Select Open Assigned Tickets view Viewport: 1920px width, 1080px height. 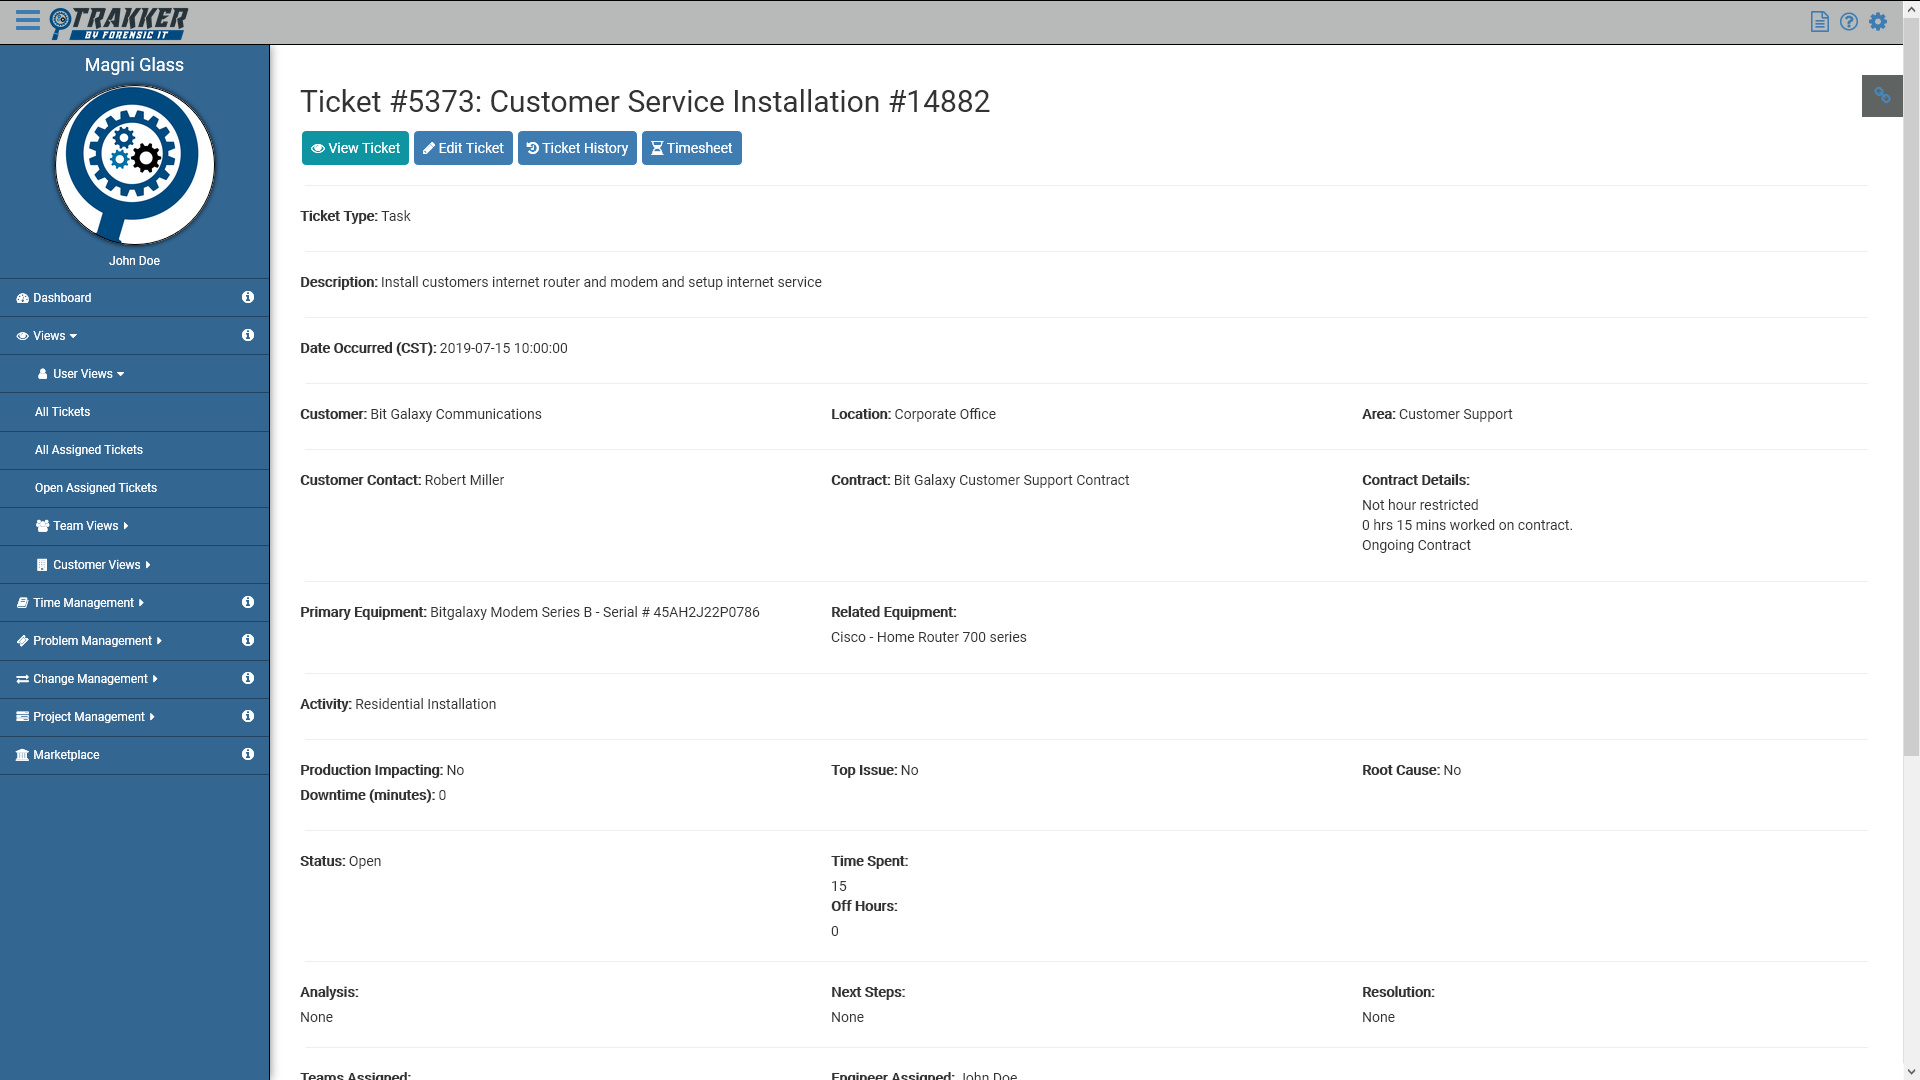96,488
